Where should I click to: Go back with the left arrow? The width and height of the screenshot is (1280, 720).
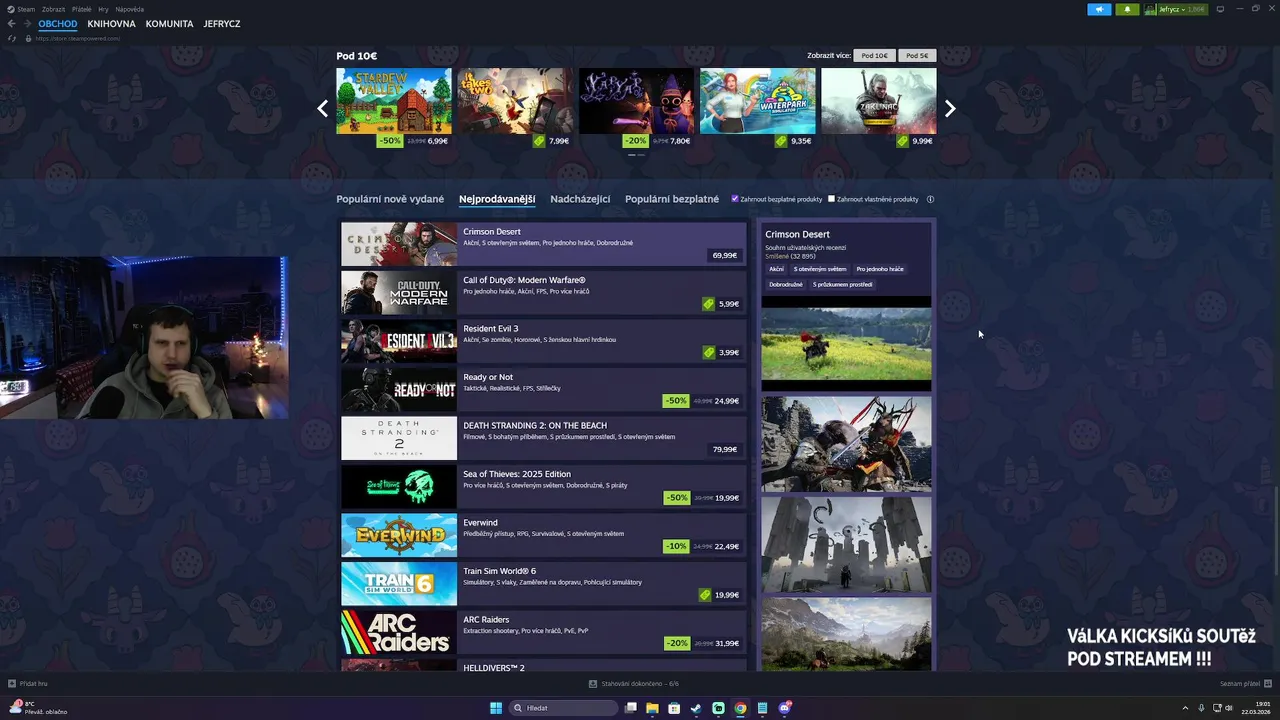12,24
